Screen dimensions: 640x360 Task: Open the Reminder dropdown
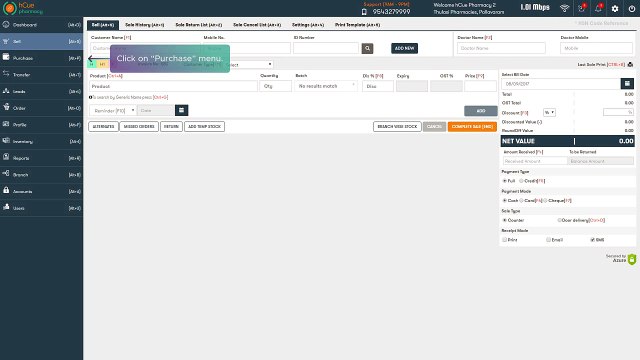pos(113,110)
